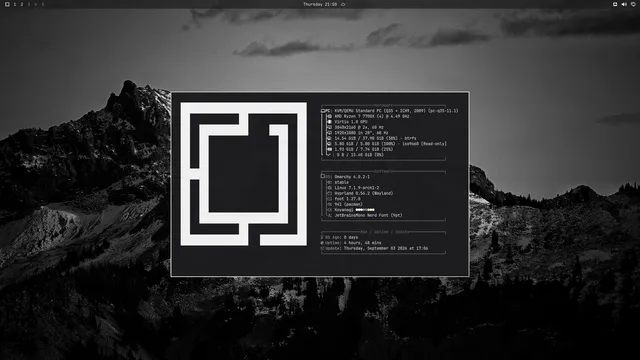This screenshot has height=360, width=640.
Task: Click the tray icon left of the speaker
Action: (x=615, y=4)
